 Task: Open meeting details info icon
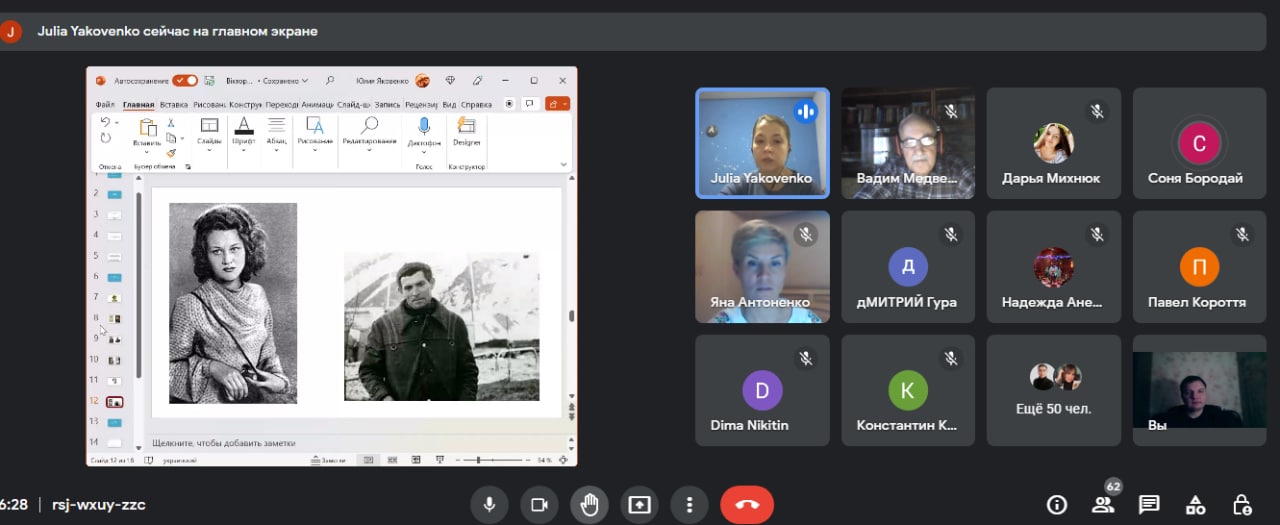1056,504
